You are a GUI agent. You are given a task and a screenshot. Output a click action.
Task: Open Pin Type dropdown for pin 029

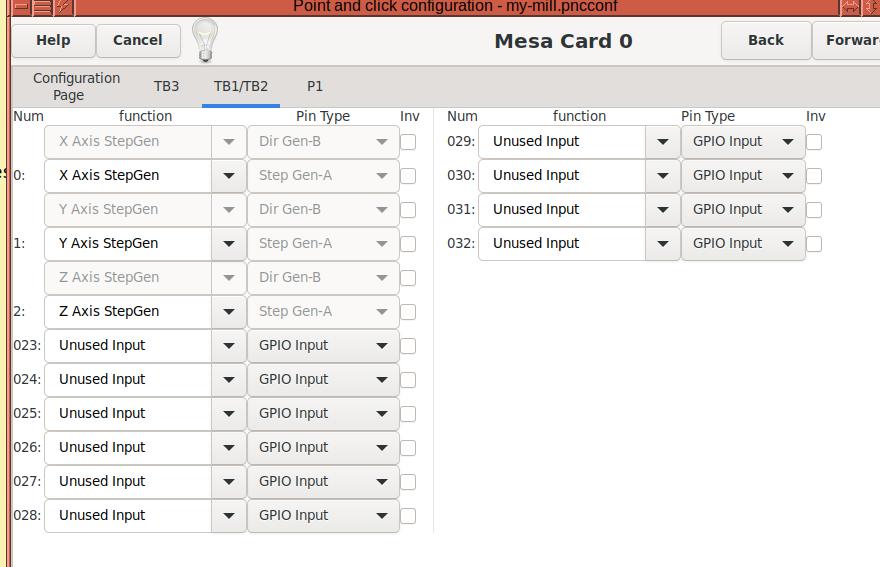pos(743,142)
